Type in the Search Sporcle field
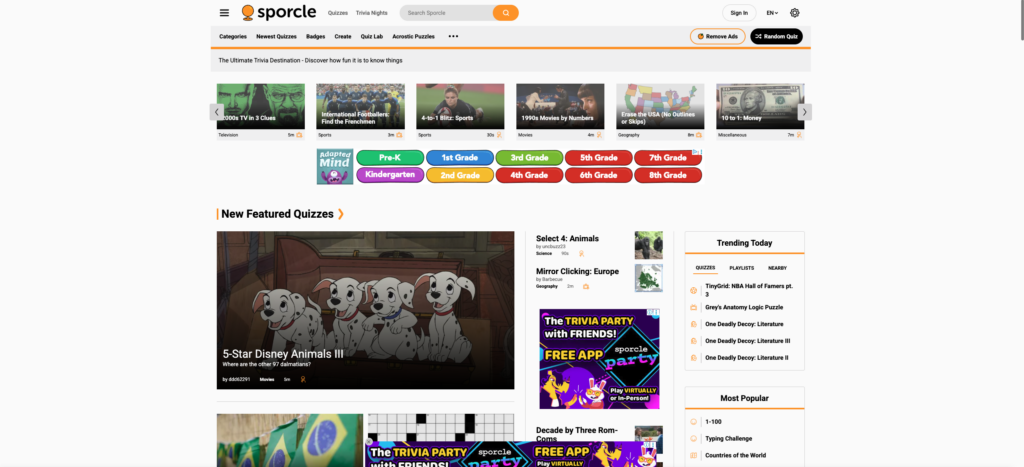Image resolution: width=1024 pixels, height=467 pixels. click(x=446, y=13)
